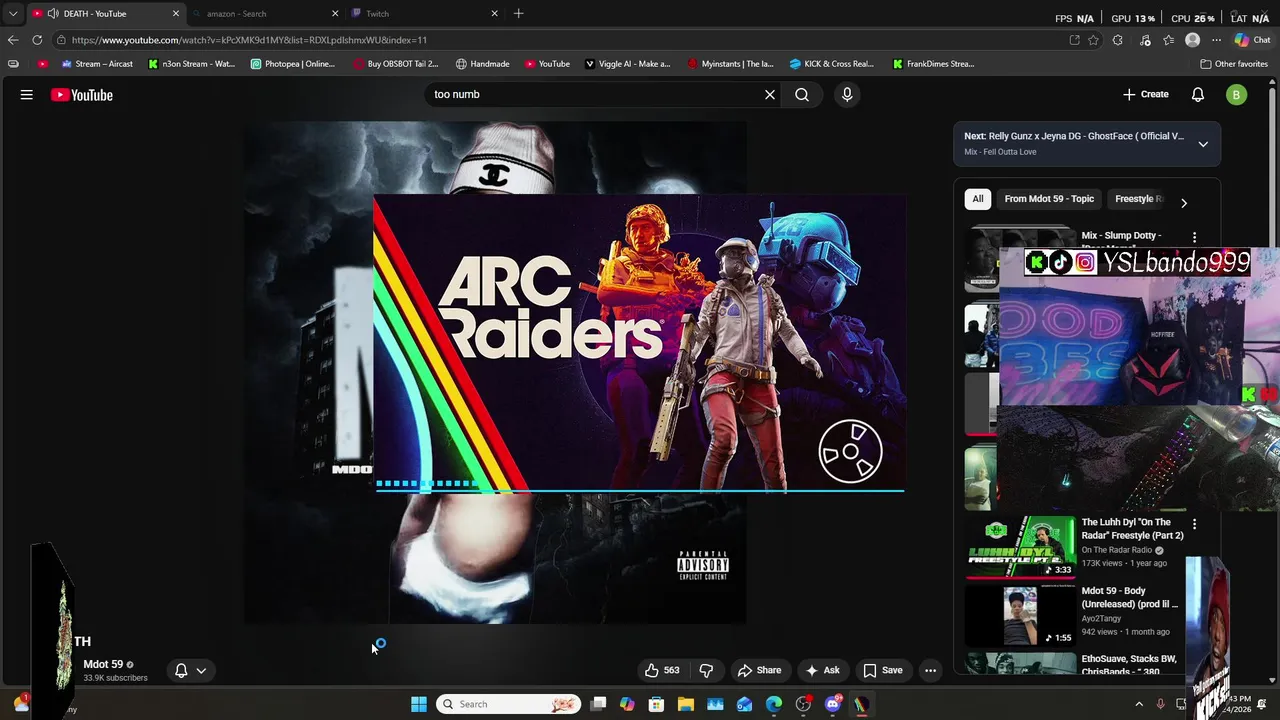Go to YouTube home via logo
Screen dimensions: 1280x720
tap(82, 95)
